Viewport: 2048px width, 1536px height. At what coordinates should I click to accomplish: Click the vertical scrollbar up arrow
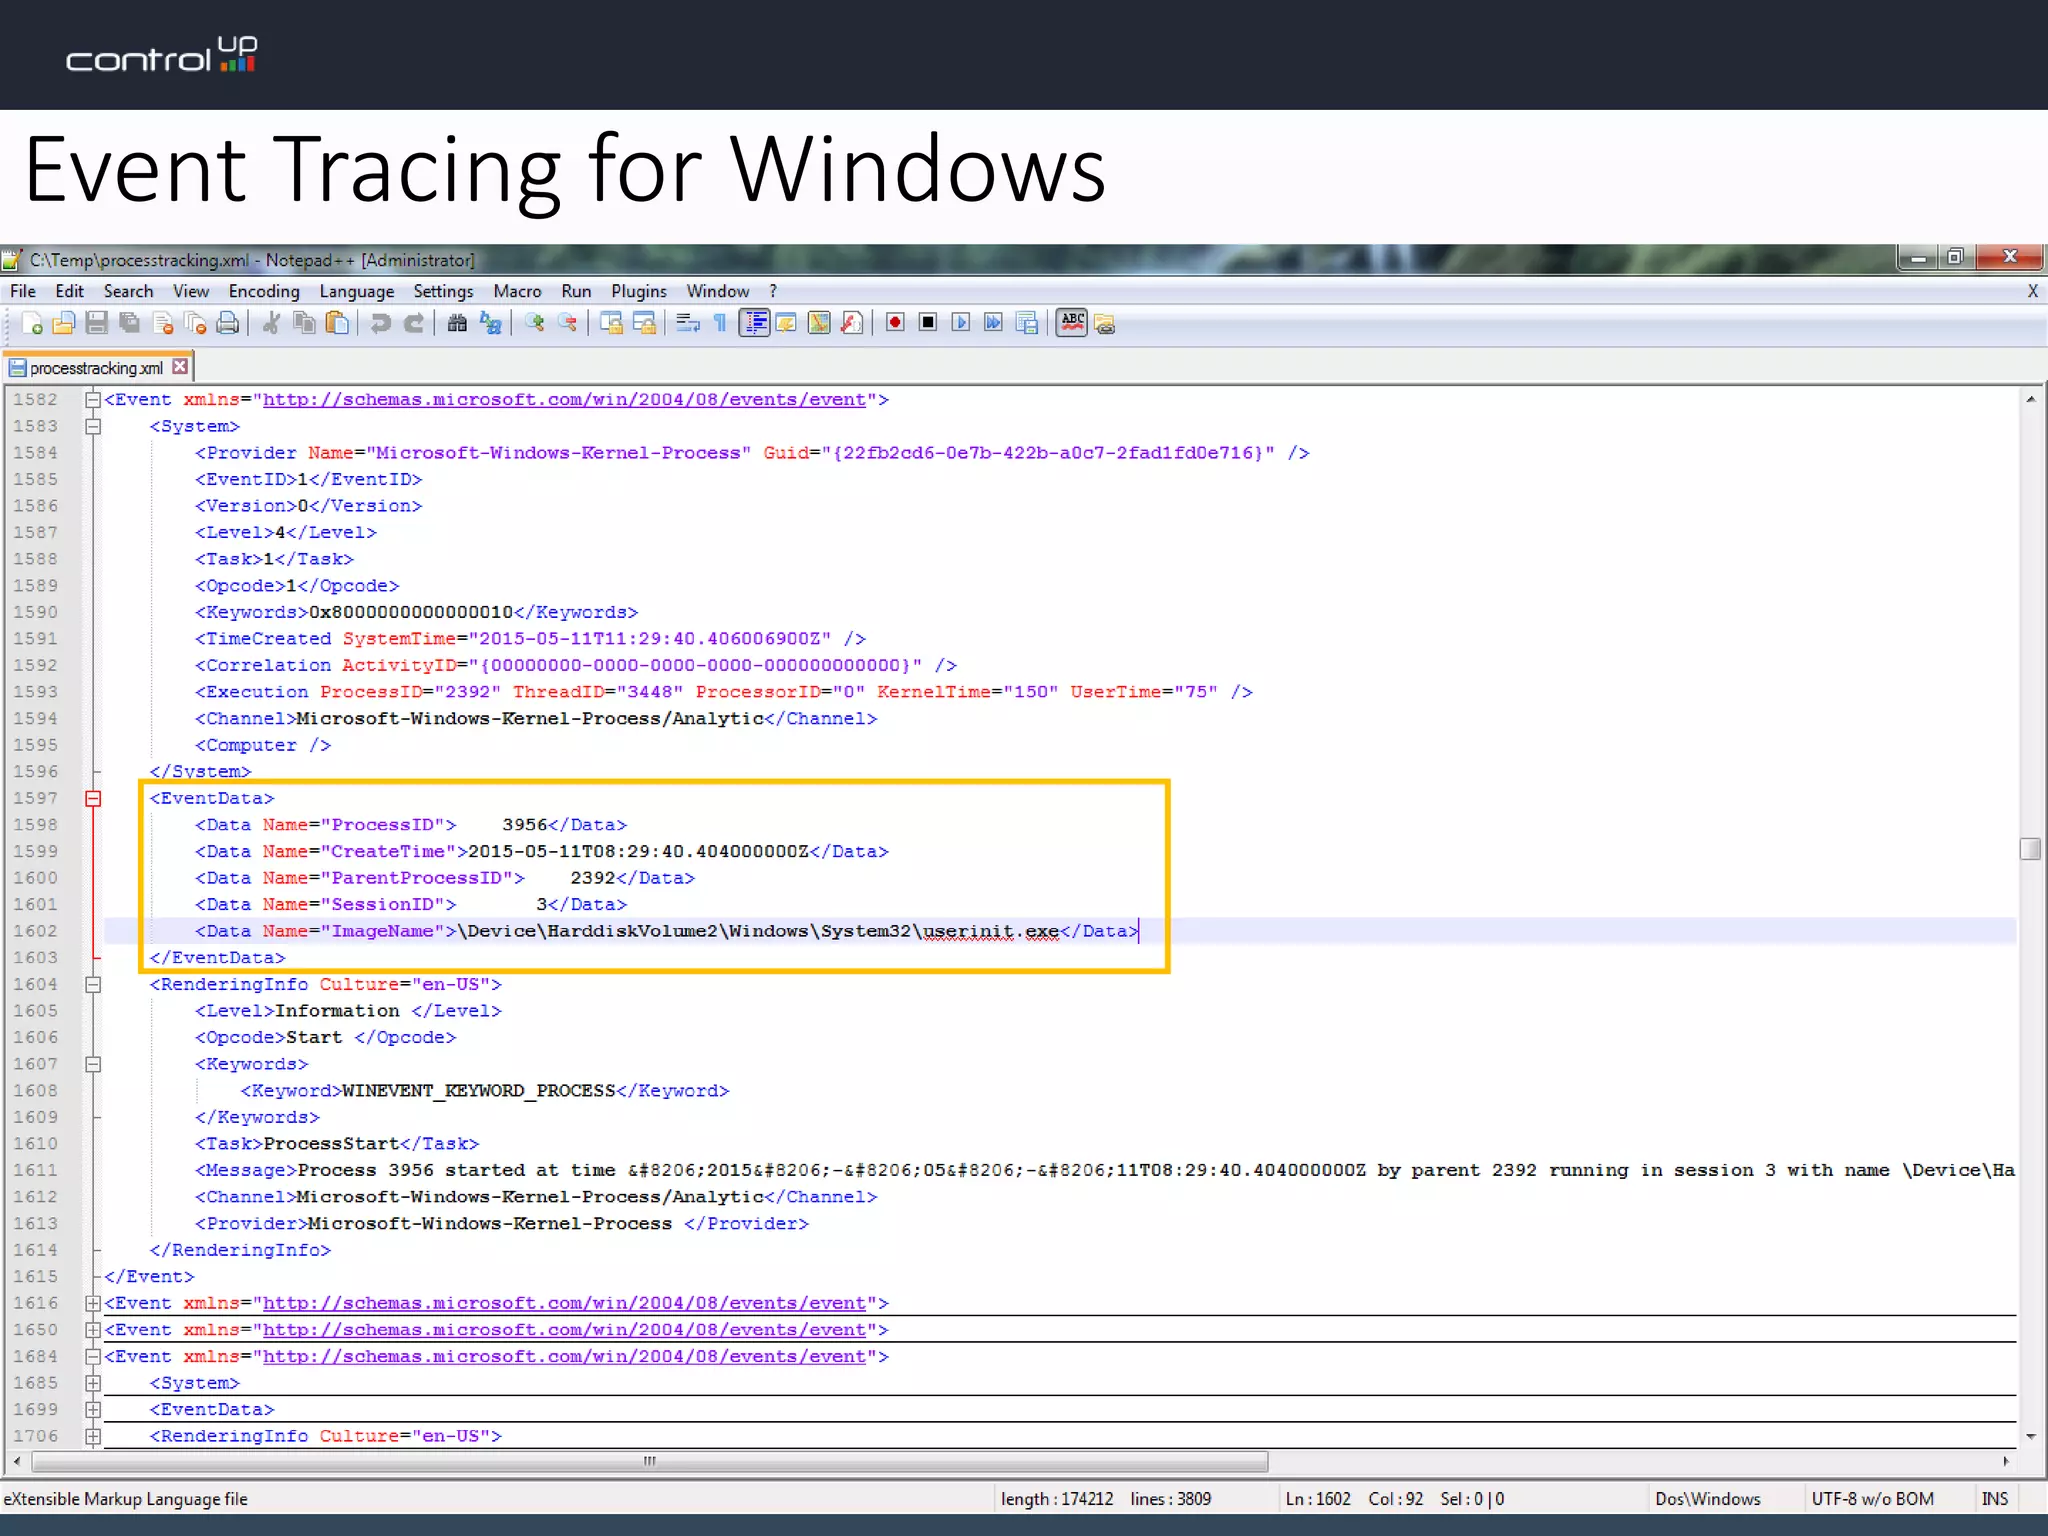click(2030, 400)
